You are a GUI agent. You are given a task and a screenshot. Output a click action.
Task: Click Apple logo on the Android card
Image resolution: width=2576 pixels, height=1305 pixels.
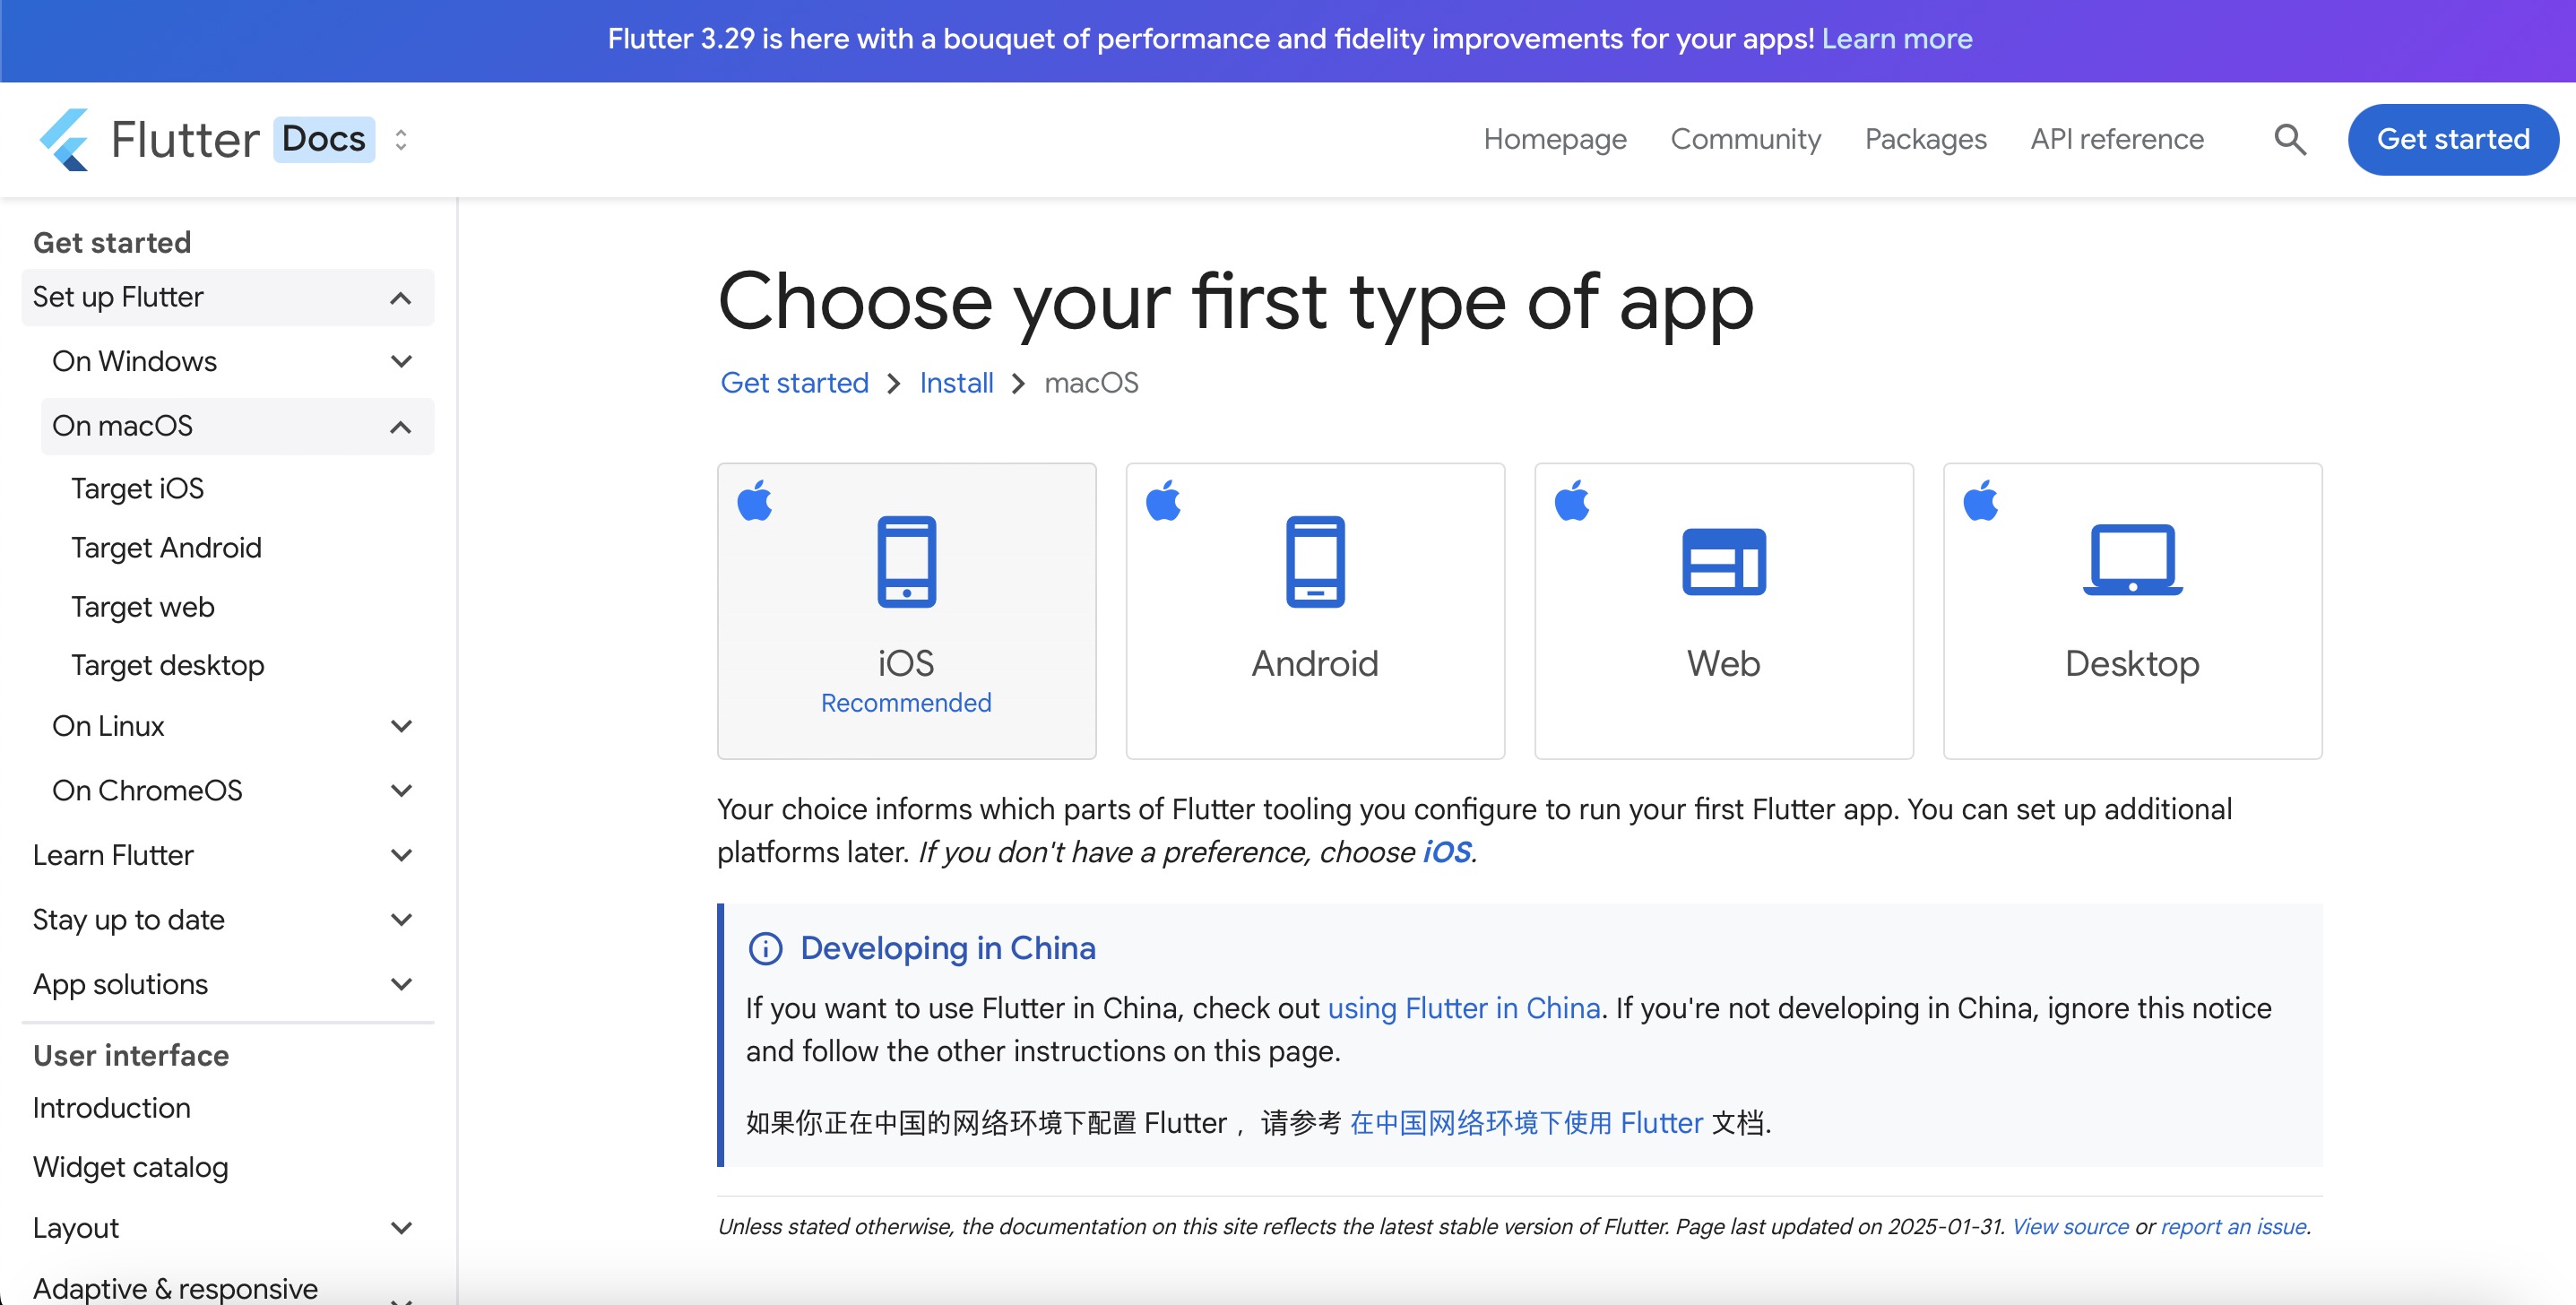(1163, 500)
